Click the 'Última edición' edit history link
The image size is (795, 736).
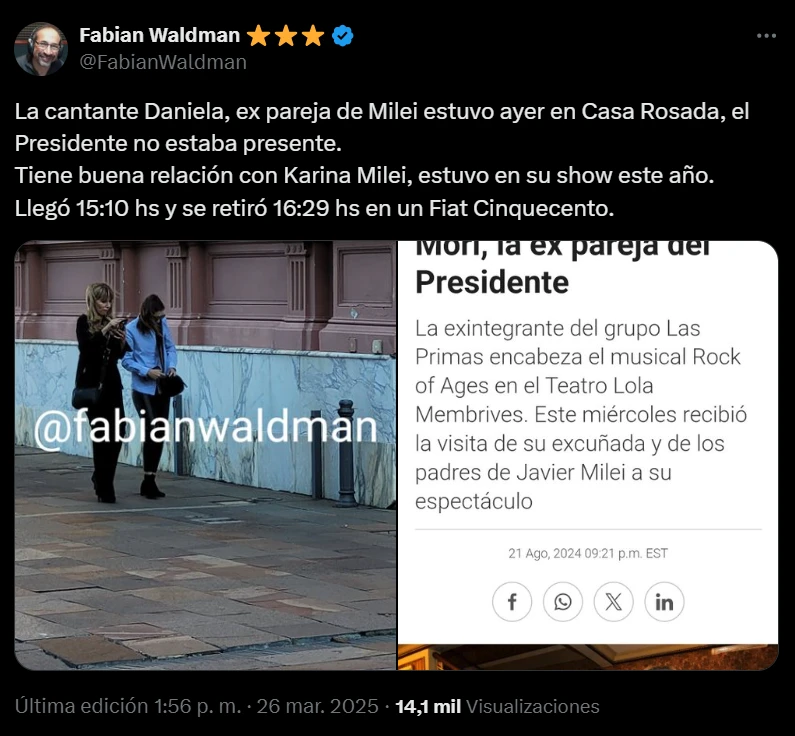tap(81, 706)
